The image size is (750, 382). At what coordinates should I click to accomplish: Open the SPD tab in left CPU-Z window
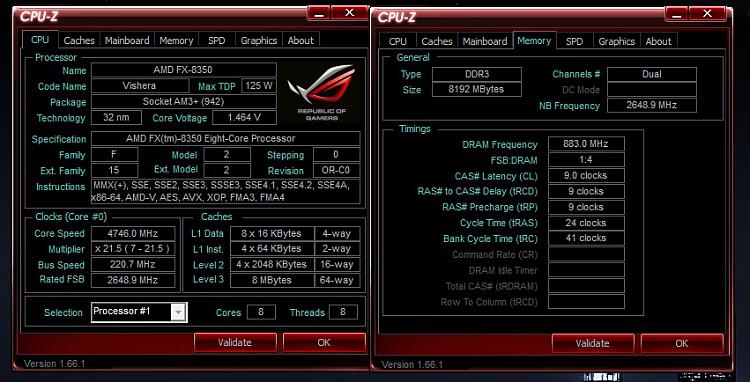tap(216, 41)
